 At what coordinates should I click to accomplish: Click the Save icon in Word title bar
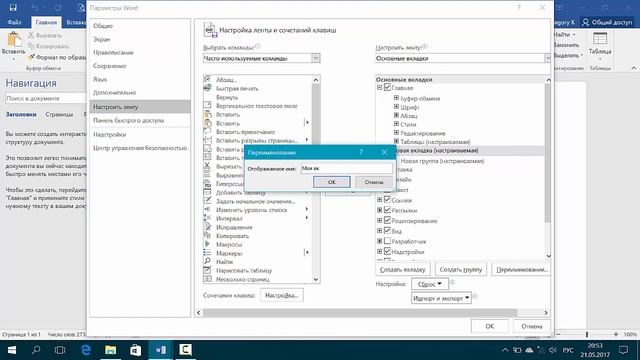13,8
